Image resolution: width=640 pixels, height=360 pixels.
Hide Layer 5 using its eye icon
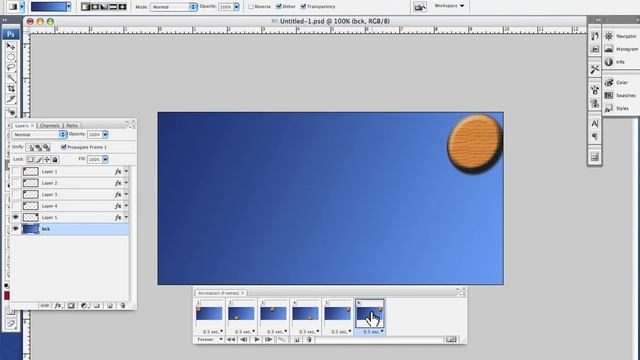pyautogui.click(x=16, y=218)
